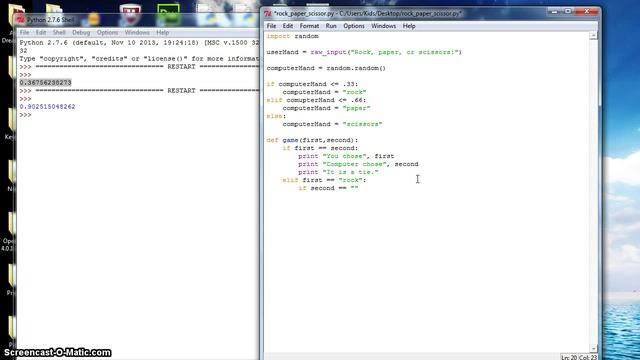This screenshot has width=640, height=360.
Task: Open the File menu in the Python Shell
Action: pyautogui.click(x=24, y=32)
